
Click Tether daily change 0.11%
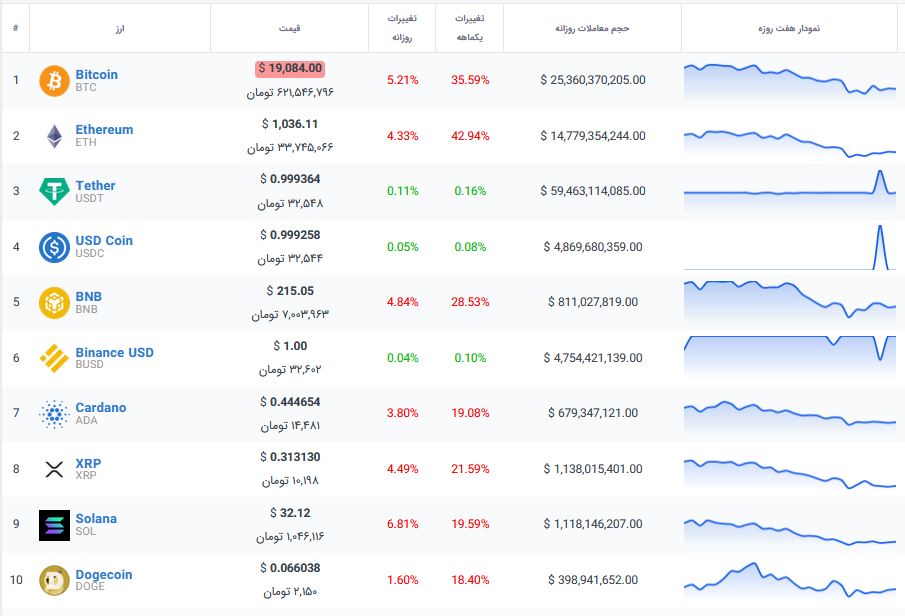click(x=402, y=191)
